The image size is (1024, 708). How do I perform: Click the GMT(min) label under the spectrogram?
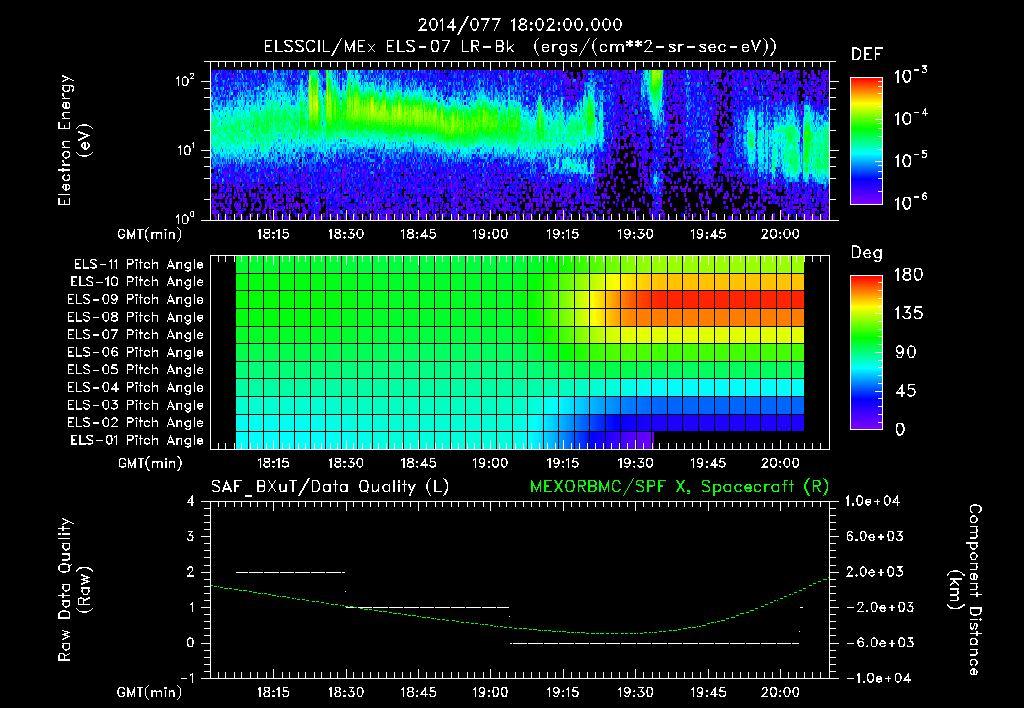[x=150, y=234]
